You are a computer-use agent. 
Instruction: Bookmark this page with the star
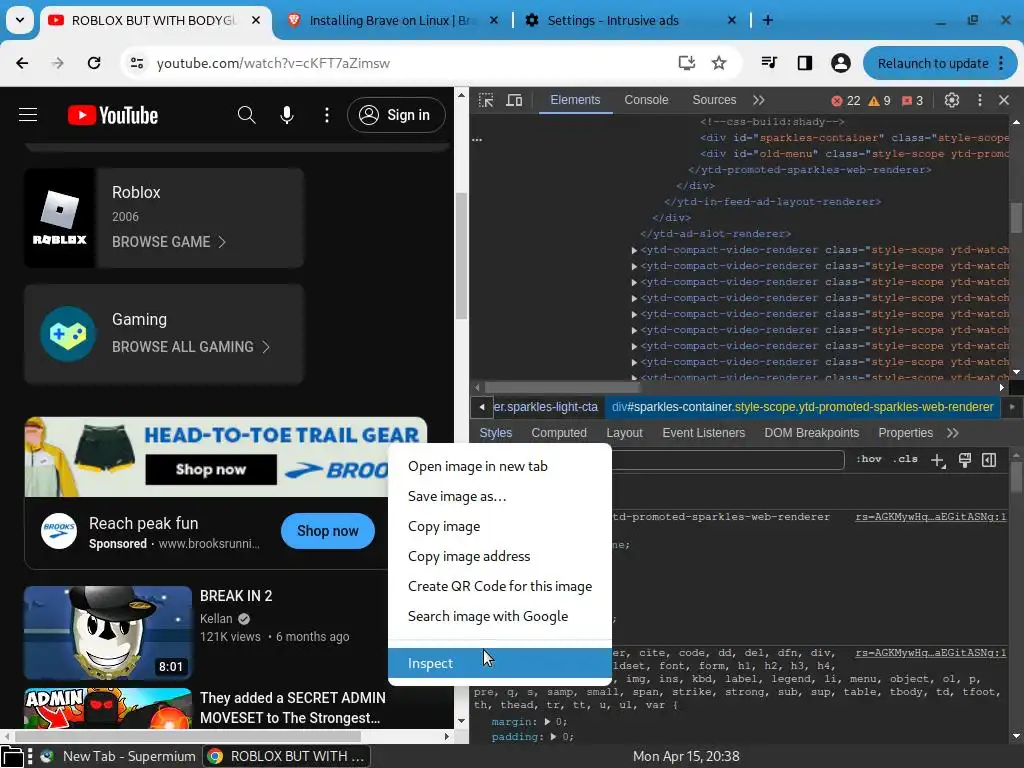(719, 63)
